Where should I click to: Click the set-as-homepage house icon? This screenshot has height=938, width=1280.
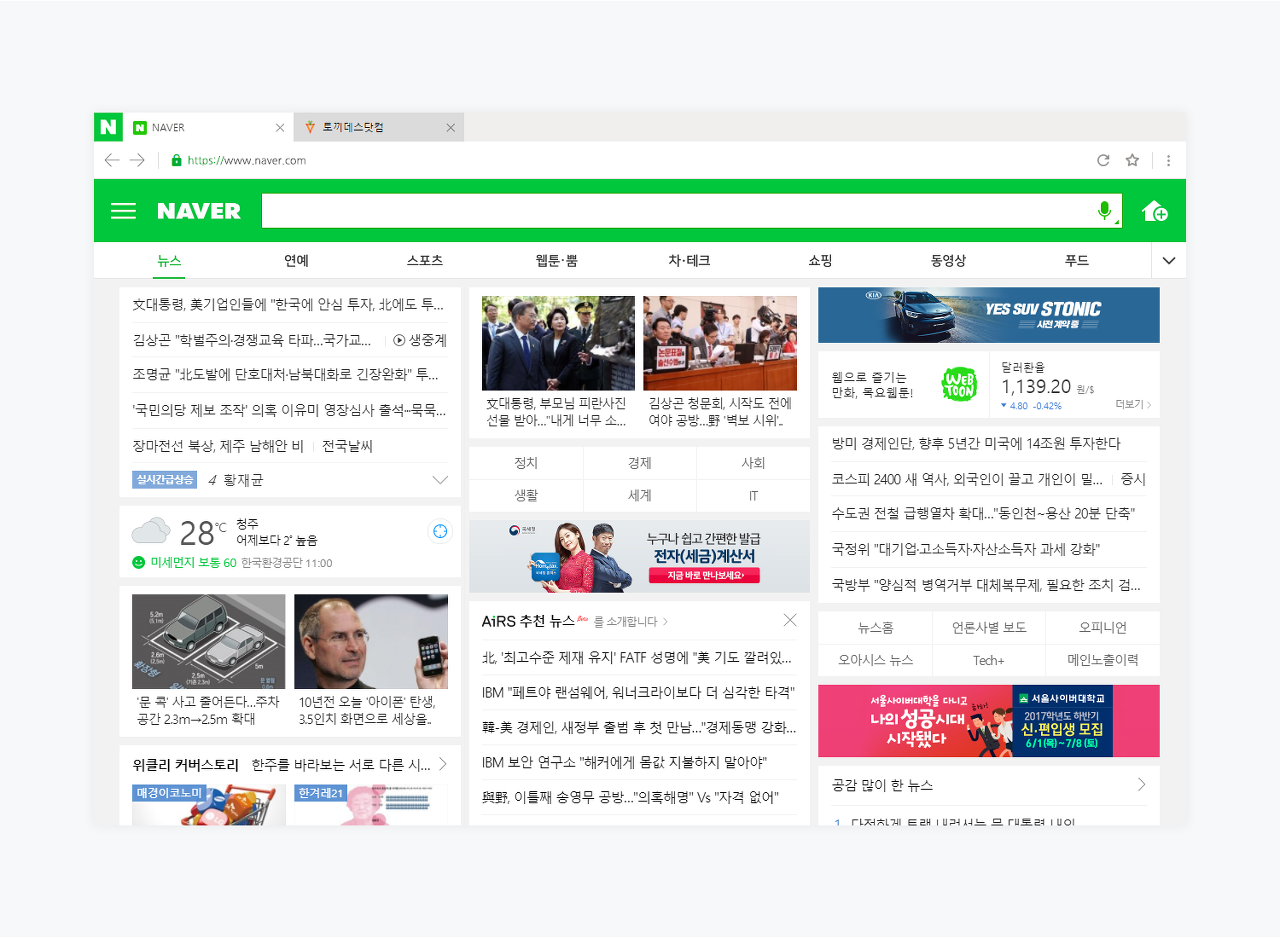pyautogui.click(x=1155, y=211)
